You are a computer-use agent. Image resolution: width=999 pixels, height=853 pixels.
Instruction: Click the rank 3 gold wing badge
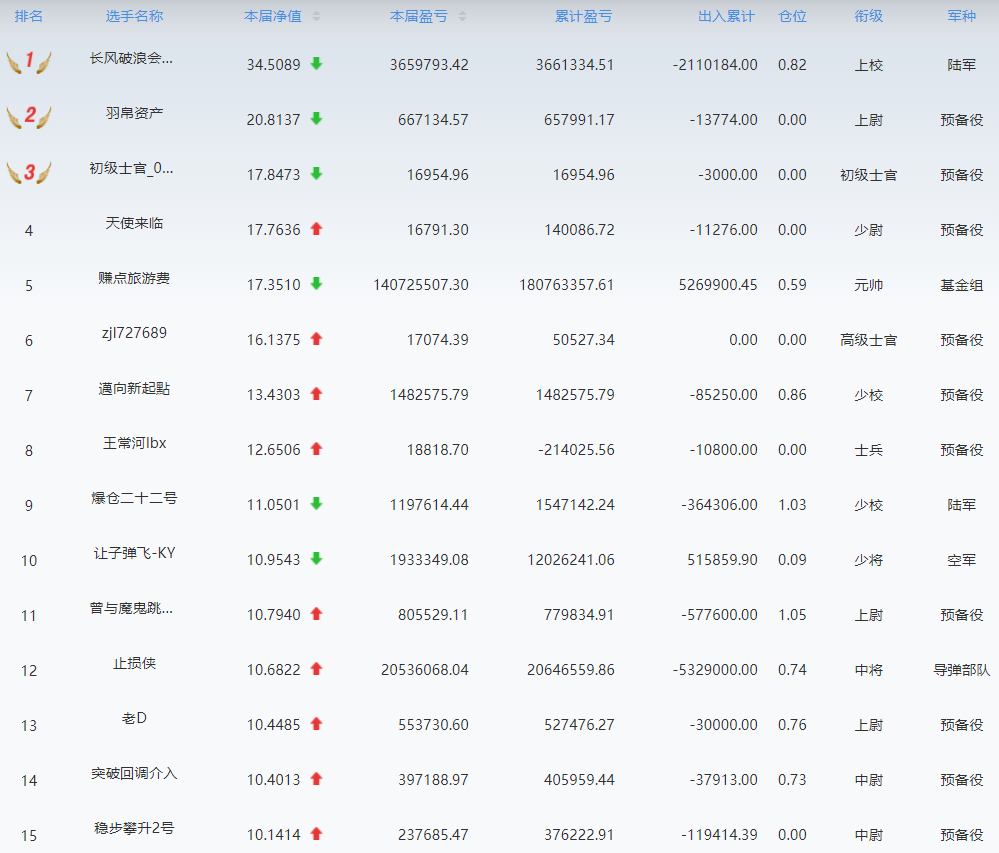click(x=29, y=172)
